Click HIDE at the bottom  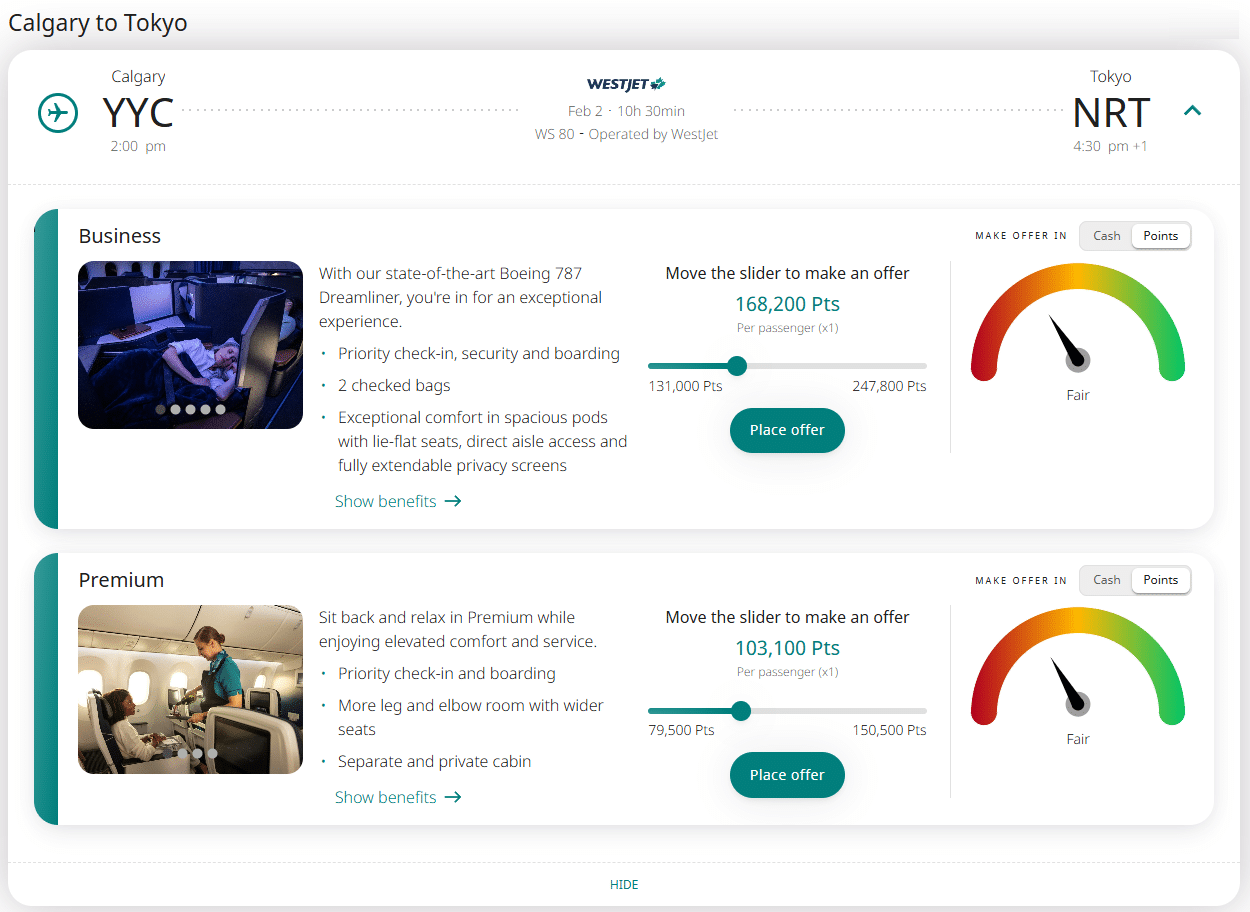[624, 885]
